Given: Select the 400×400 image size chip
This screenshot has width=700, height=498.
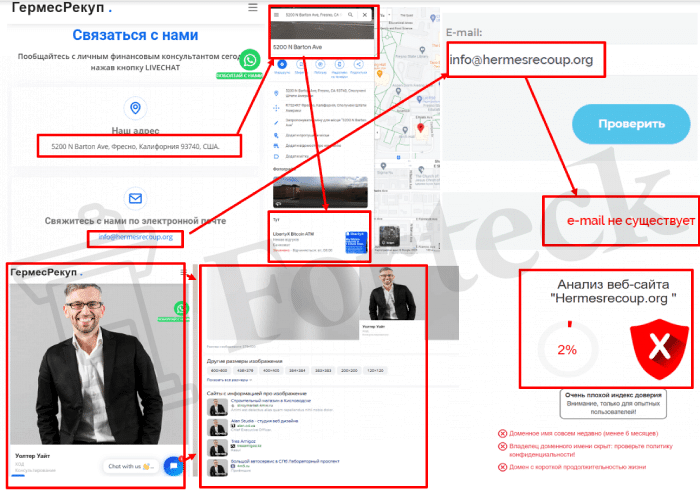Looking at the screenshot, I should (271, 370).
